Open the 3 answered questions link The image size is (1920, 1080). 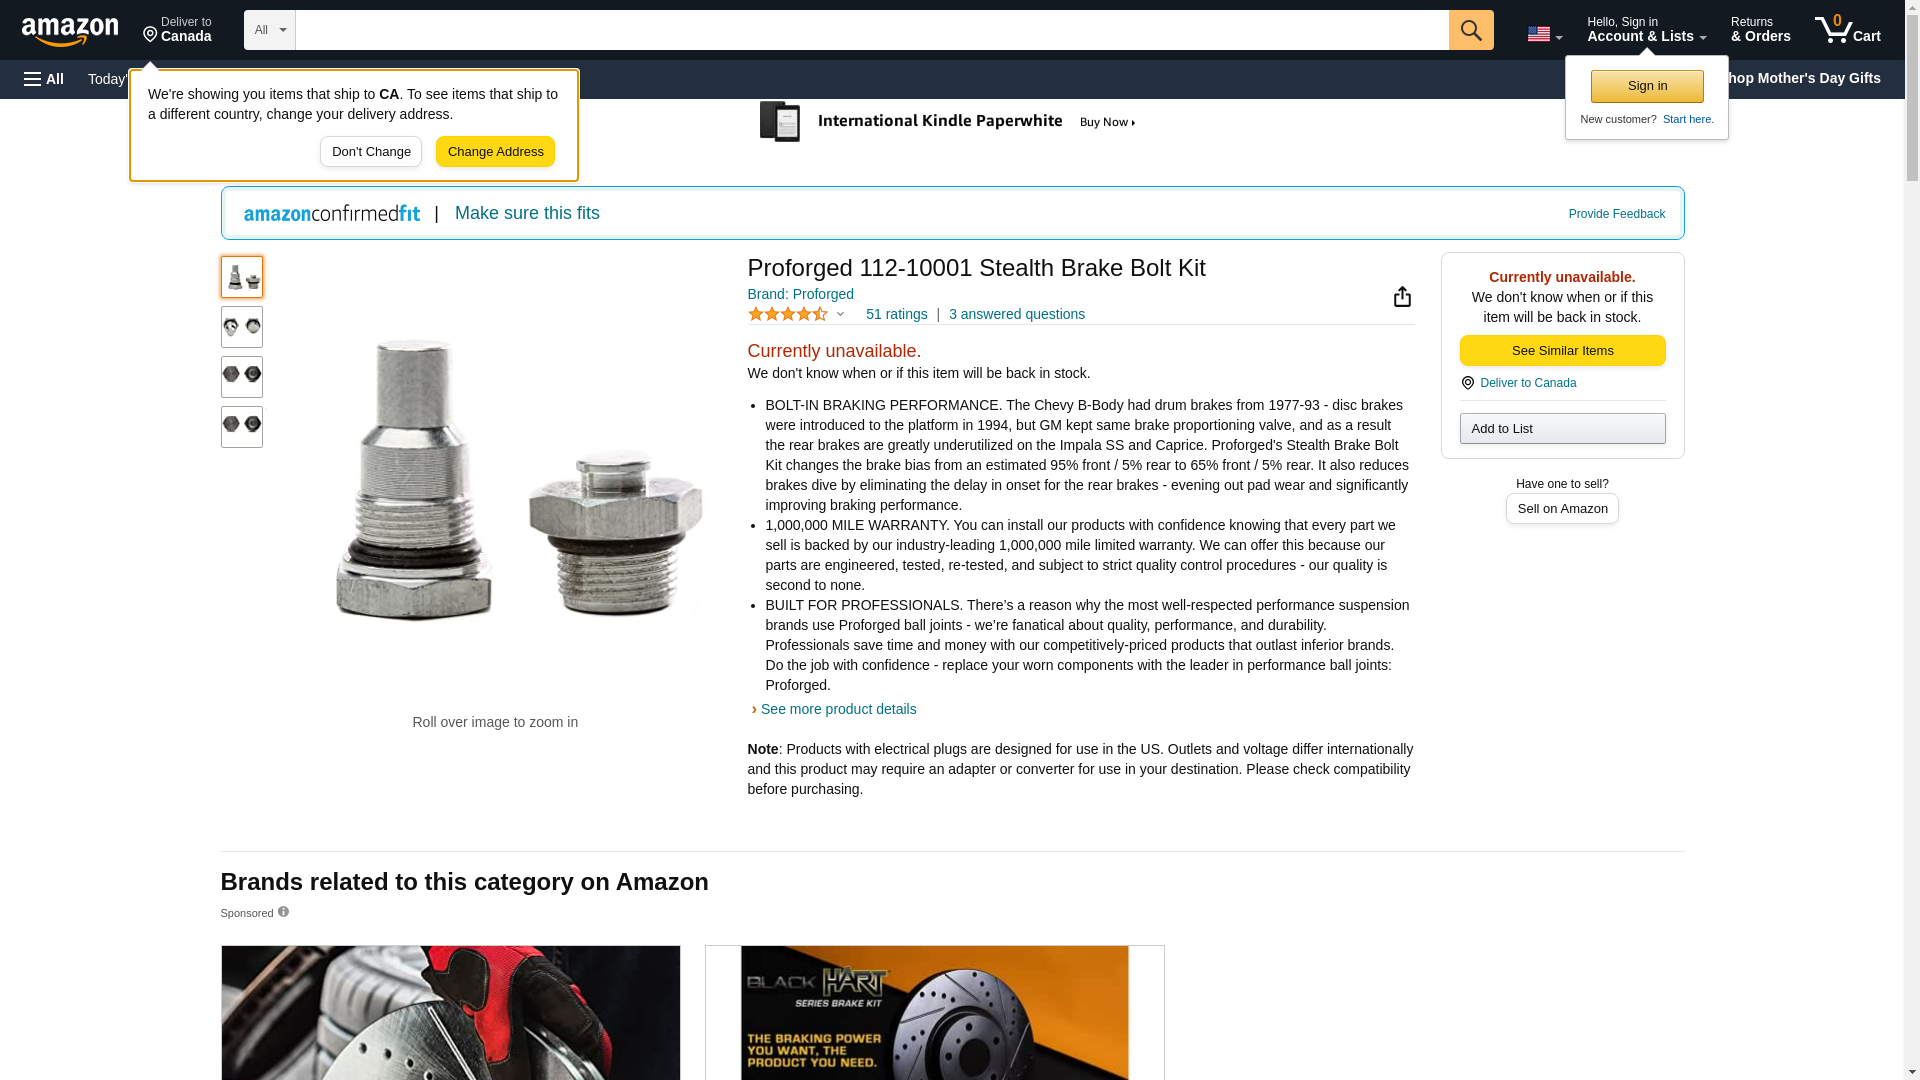click(x=1016, y=315)
